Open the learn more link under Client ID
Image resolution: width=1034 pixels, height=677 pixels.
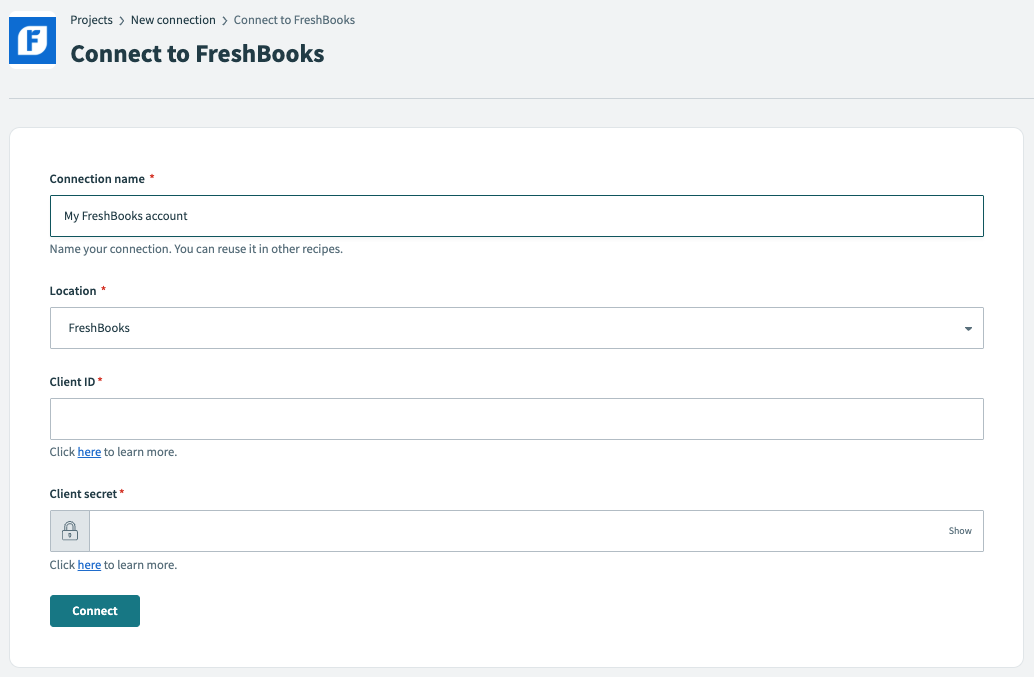pos(88,451)
